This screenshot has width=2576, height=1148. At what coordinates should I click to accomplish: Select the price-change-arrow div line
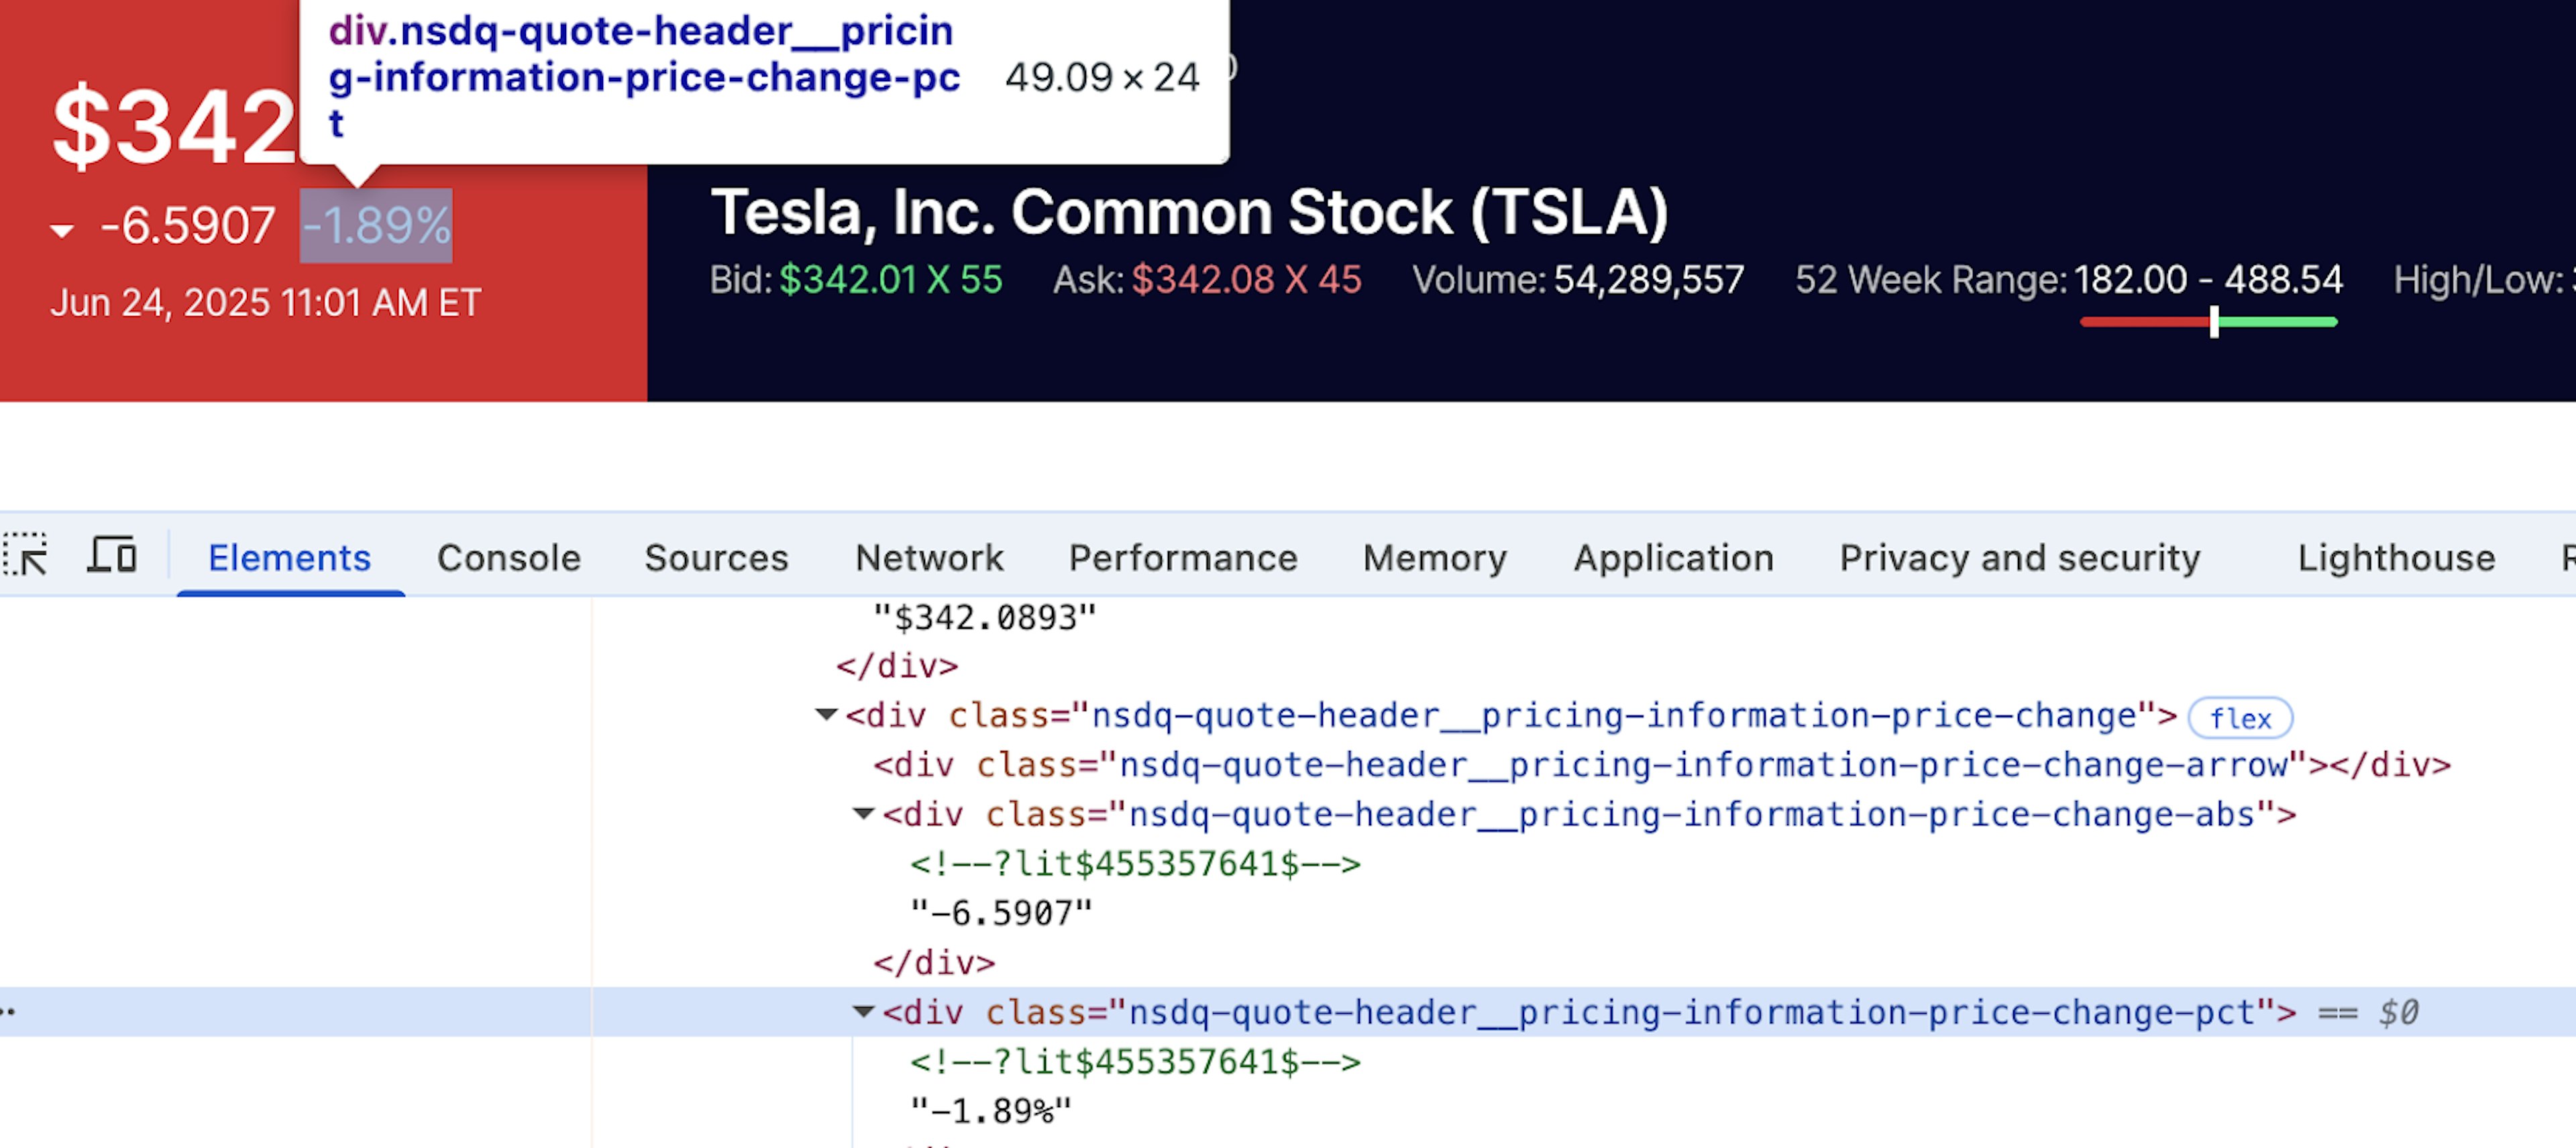pyautogui.click(x=1662, y=765)
